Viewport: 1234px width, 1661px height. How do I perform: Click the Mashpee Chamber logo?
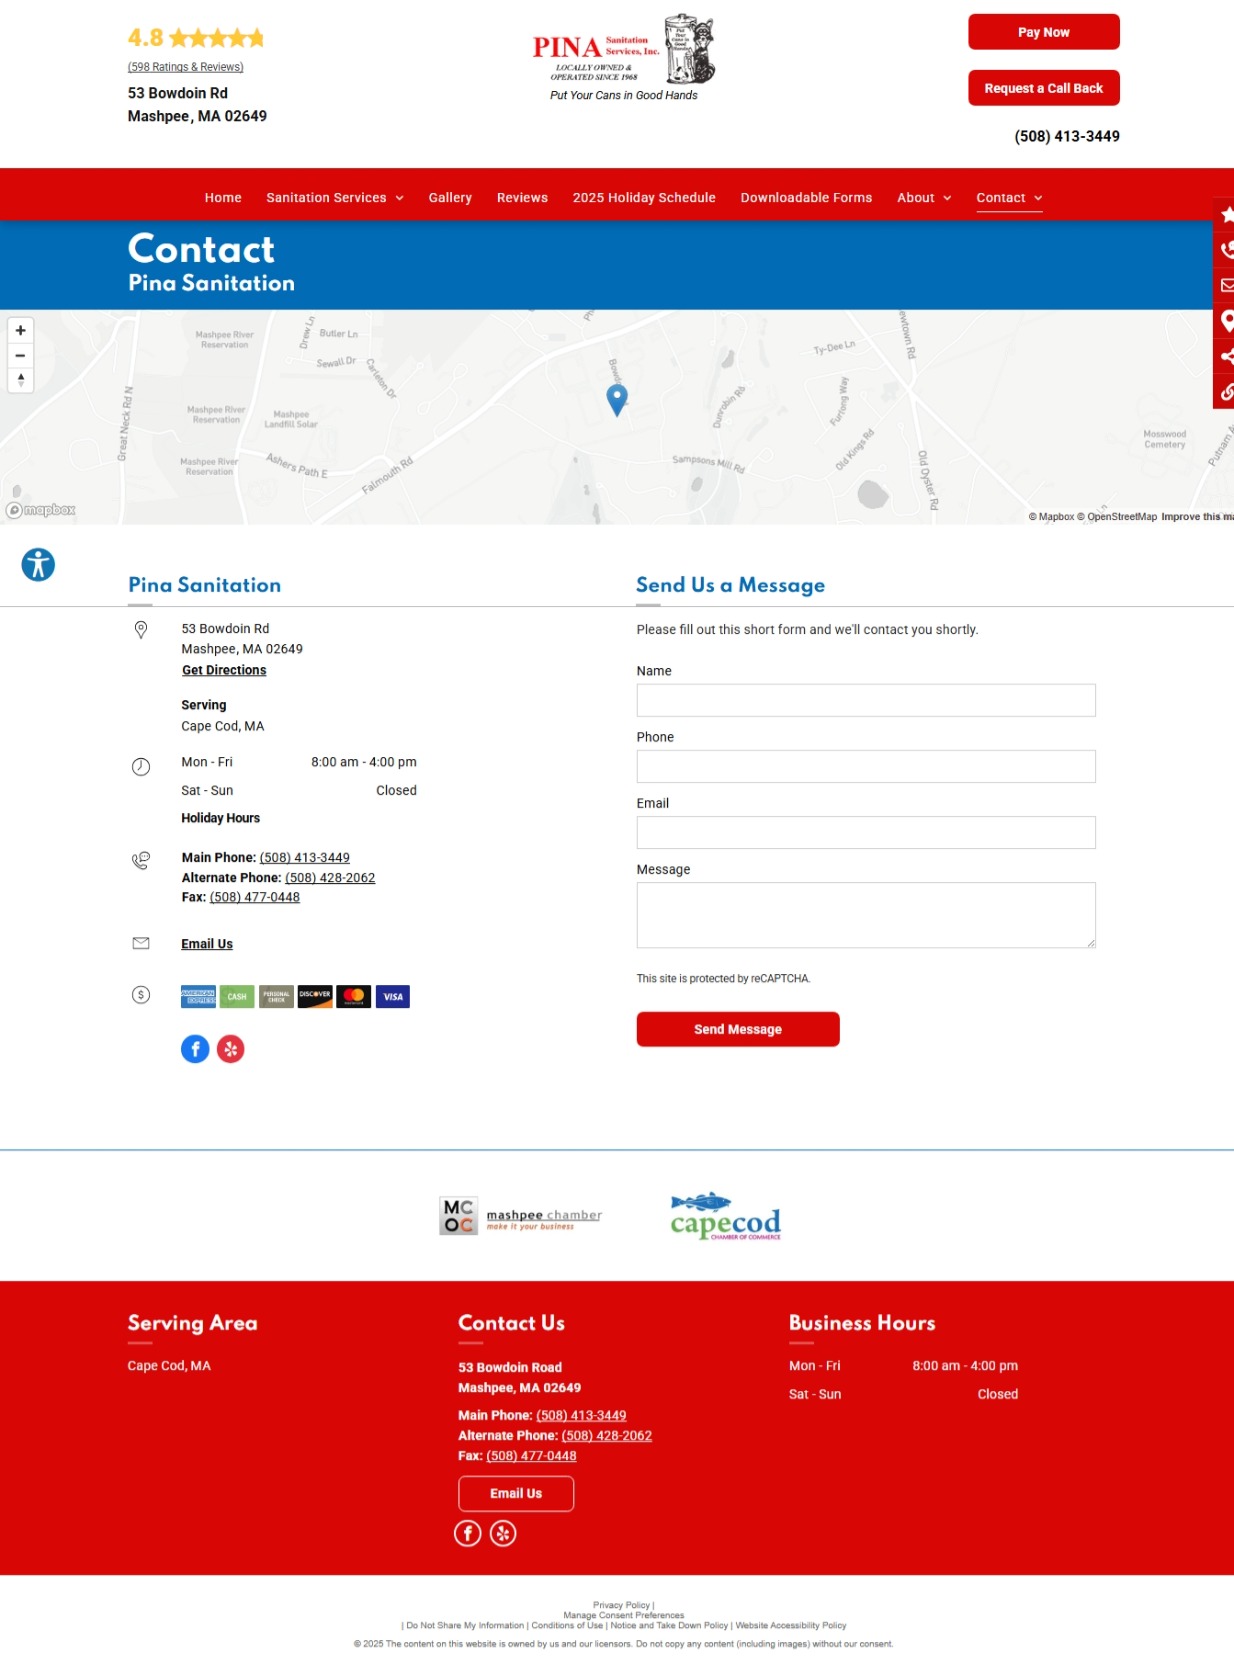coord(521,1216)
